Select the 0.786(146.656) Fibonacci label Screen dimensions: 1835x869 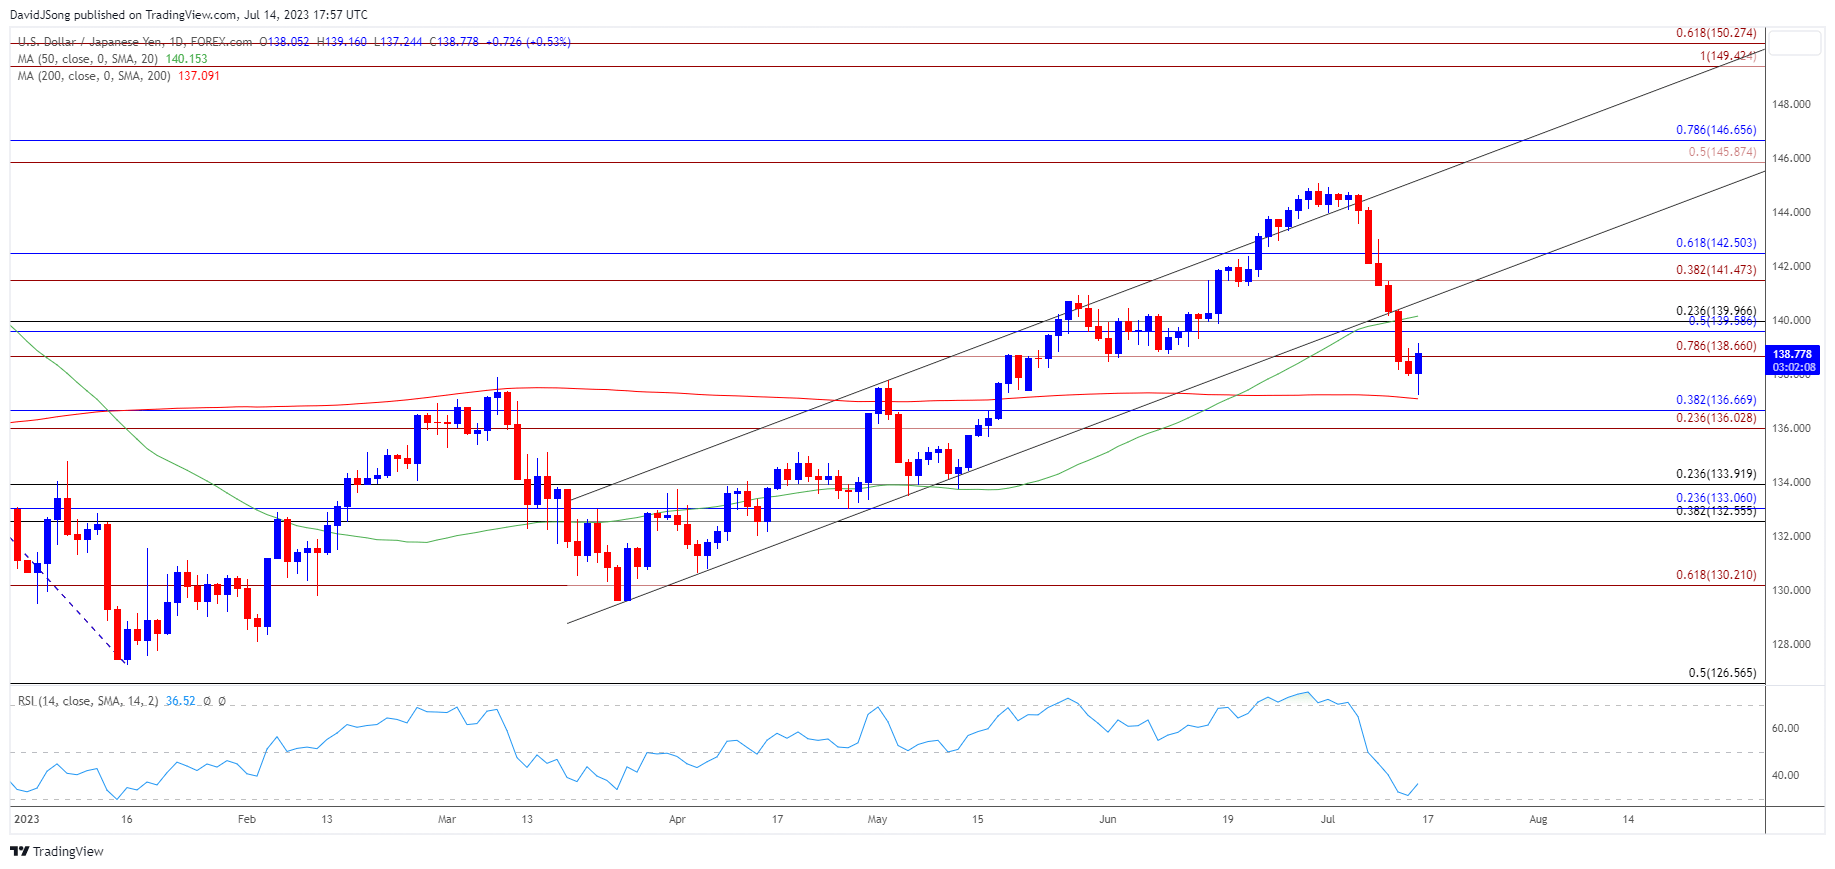click(x=1716, y=130)
